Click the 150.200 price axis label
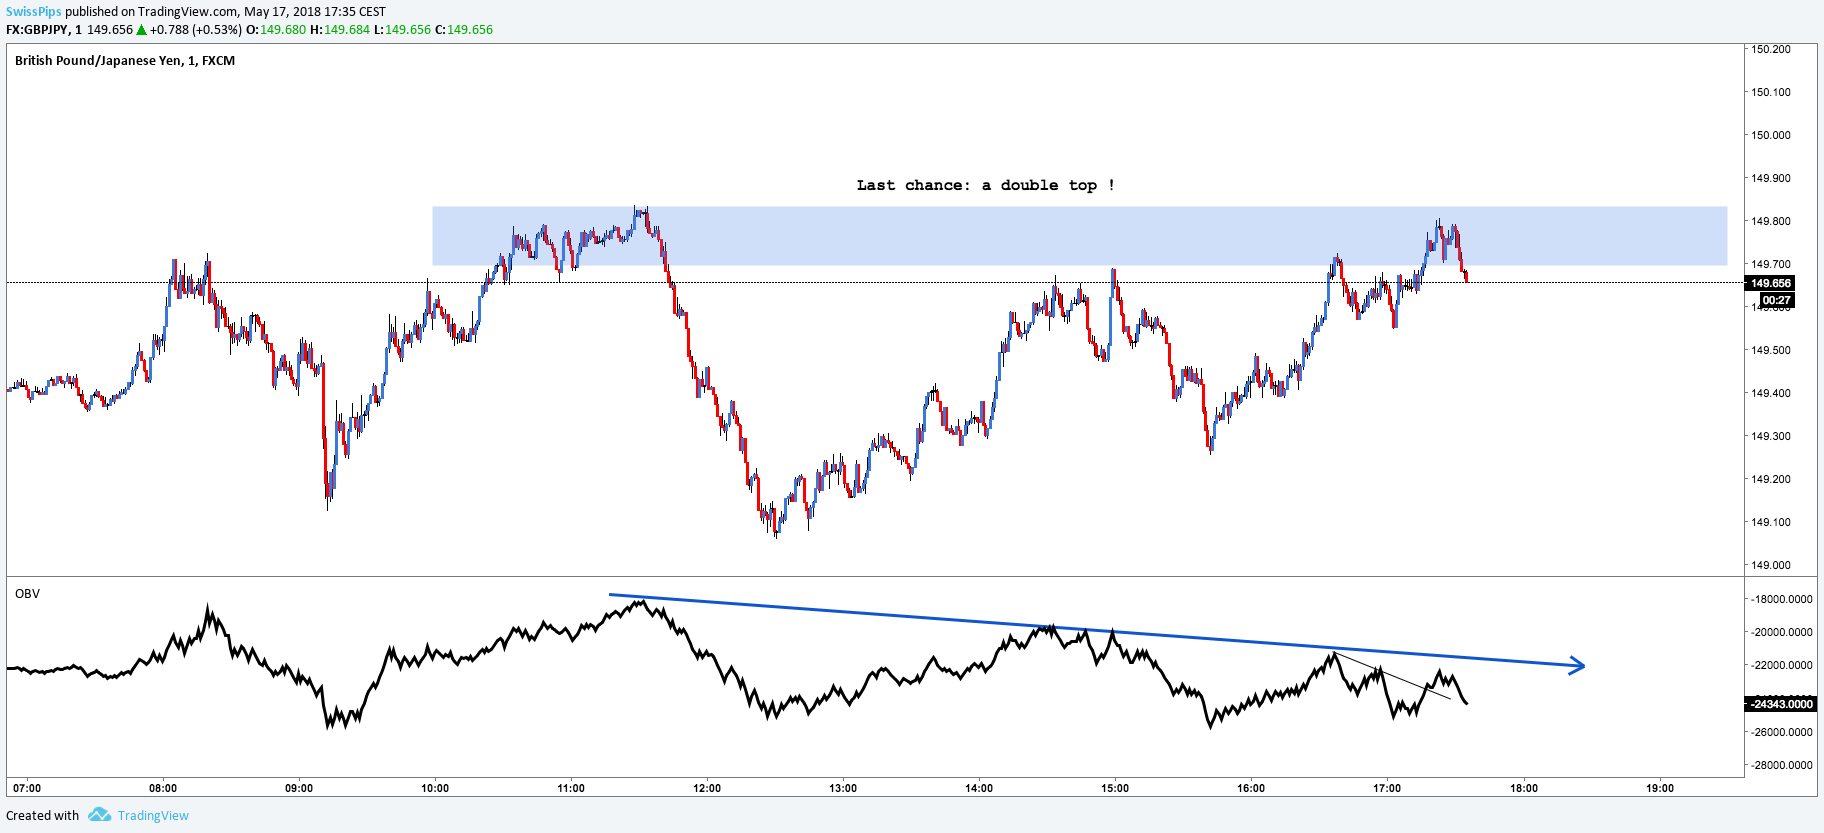 (1771, 49)
